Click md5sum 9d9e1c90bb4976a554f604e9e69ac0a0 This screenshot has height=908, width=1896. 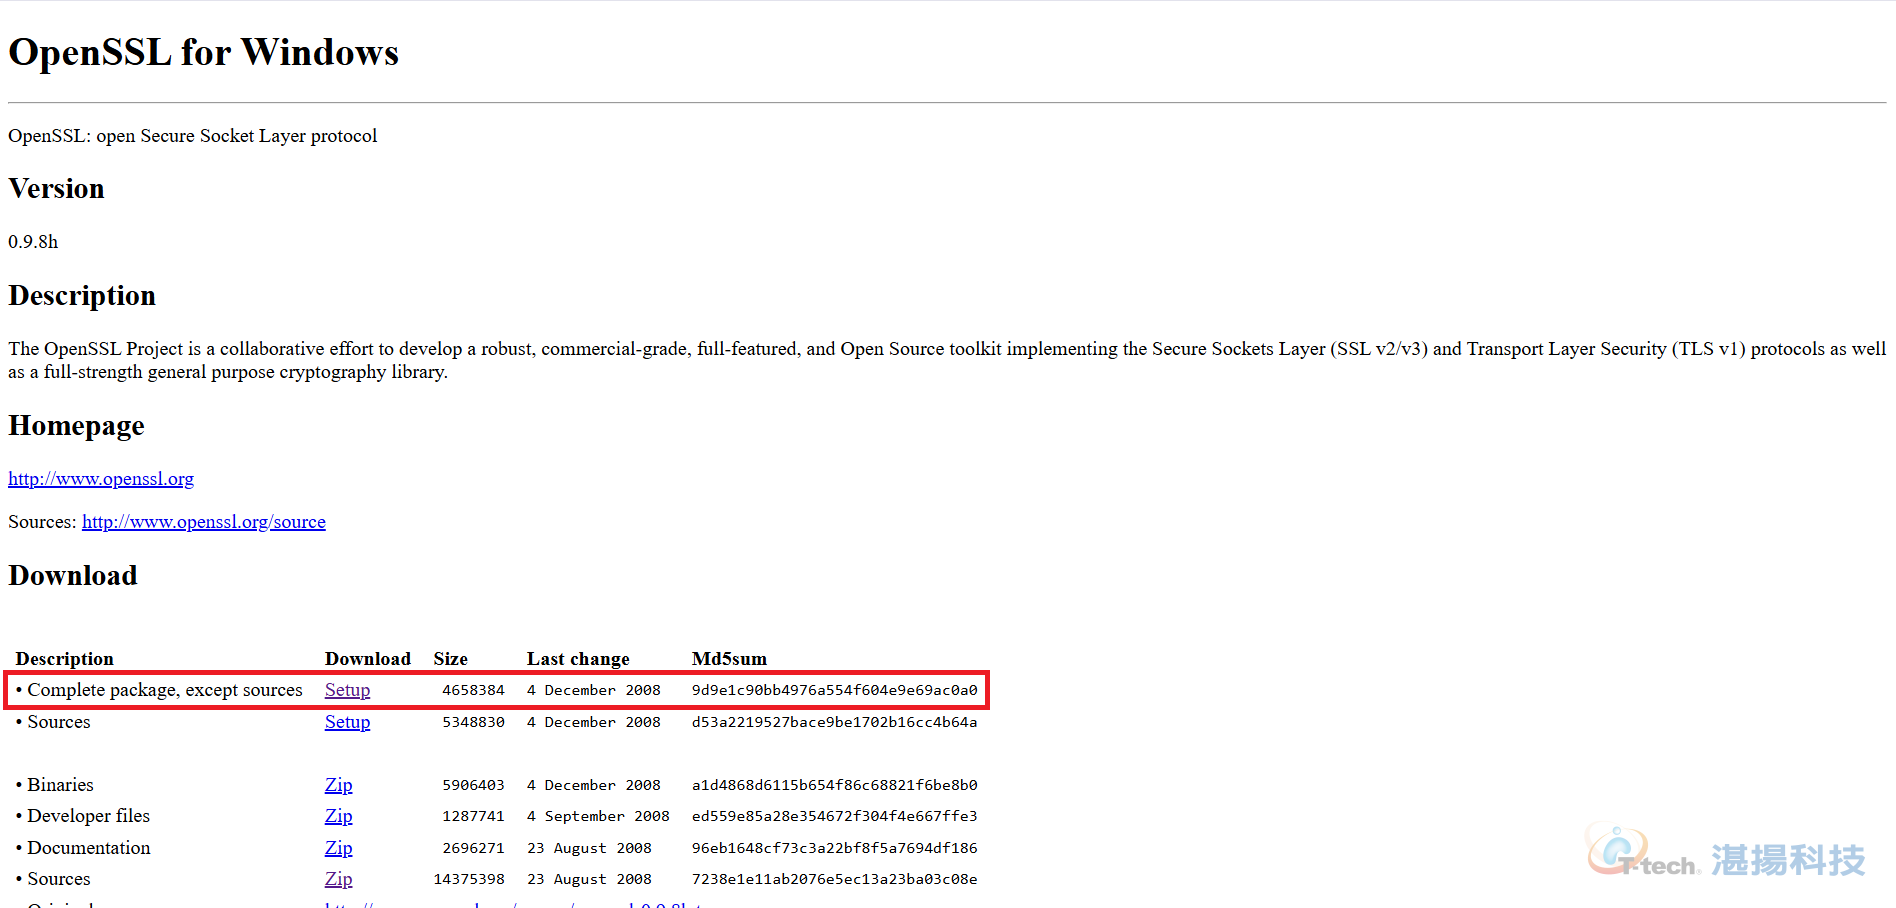point(834,690)
